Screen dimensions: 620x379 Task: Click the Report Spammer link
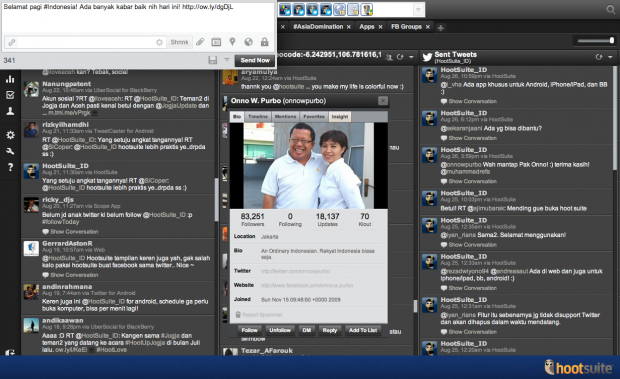point(262,315)
